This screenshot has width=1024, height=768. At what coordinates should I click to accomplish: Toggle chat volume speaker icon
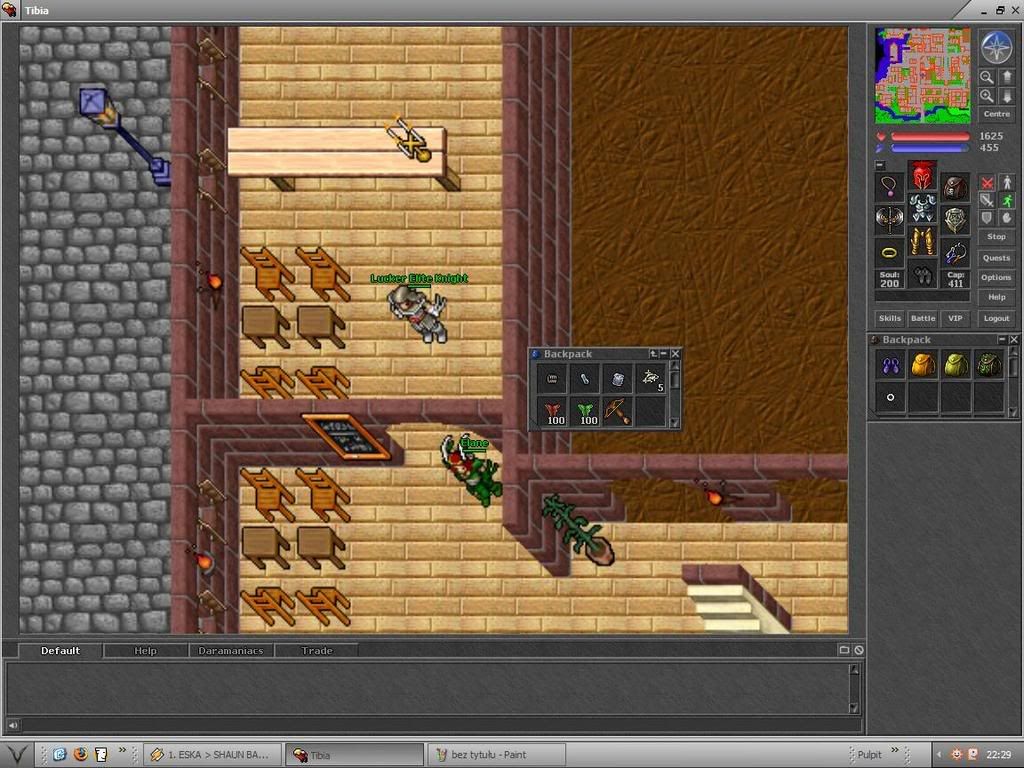[x=12, y=725]
